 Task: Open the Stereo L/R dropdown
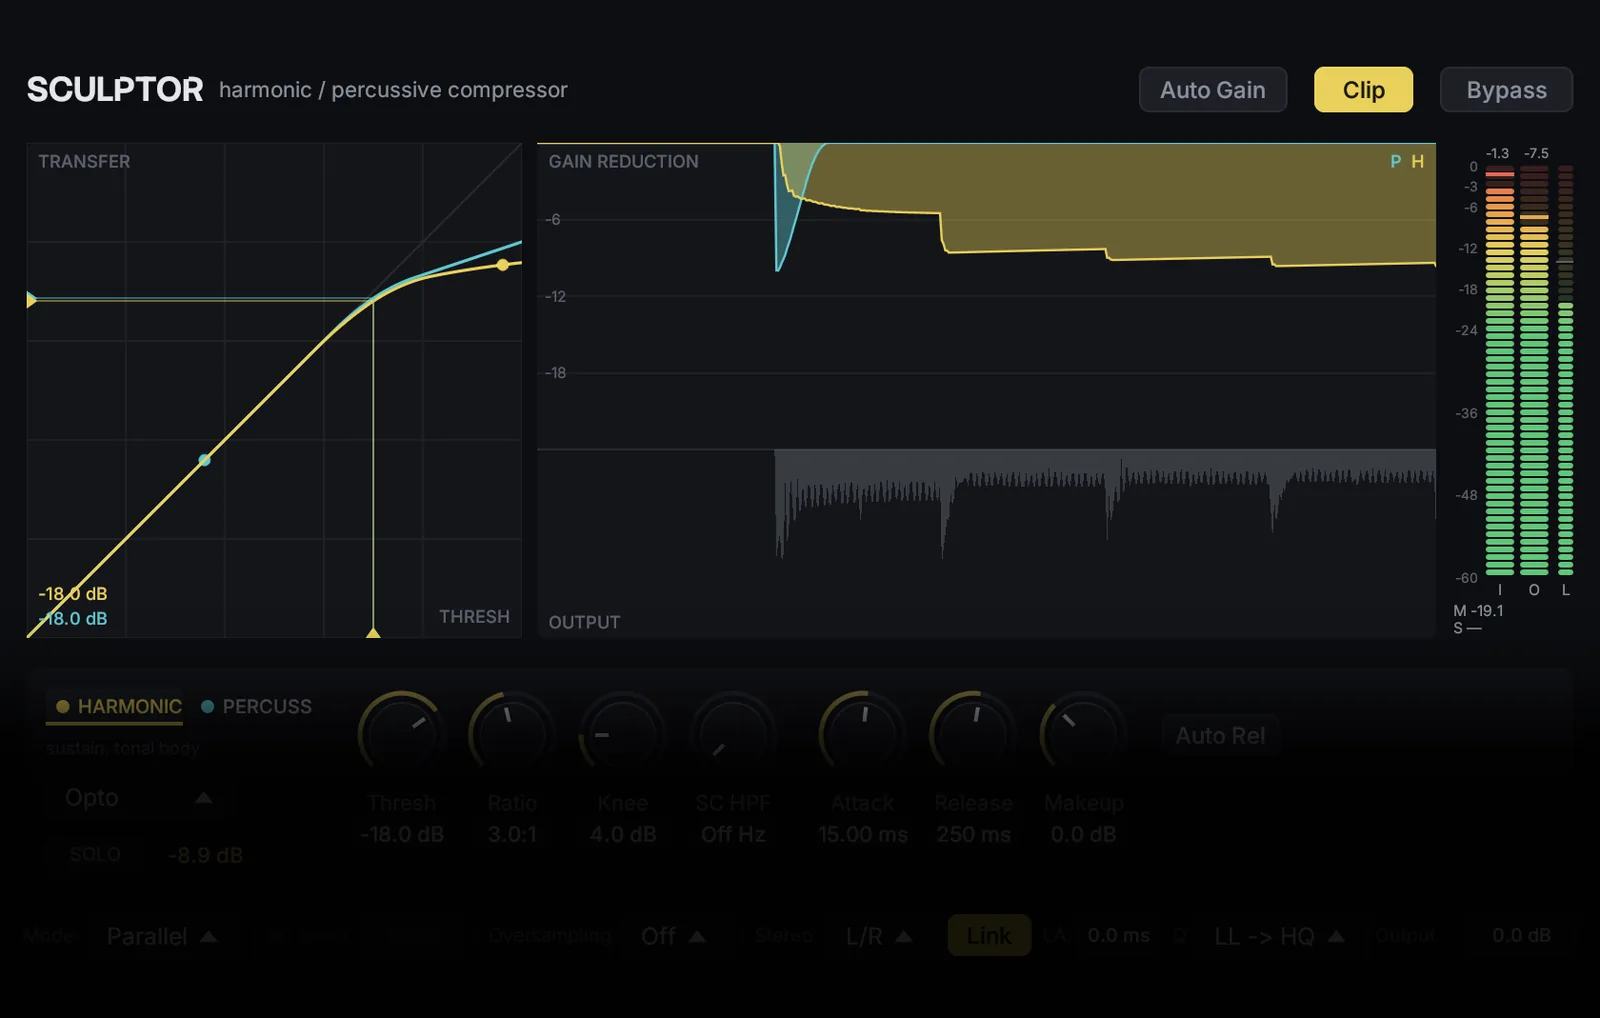(x=878, y=936)
